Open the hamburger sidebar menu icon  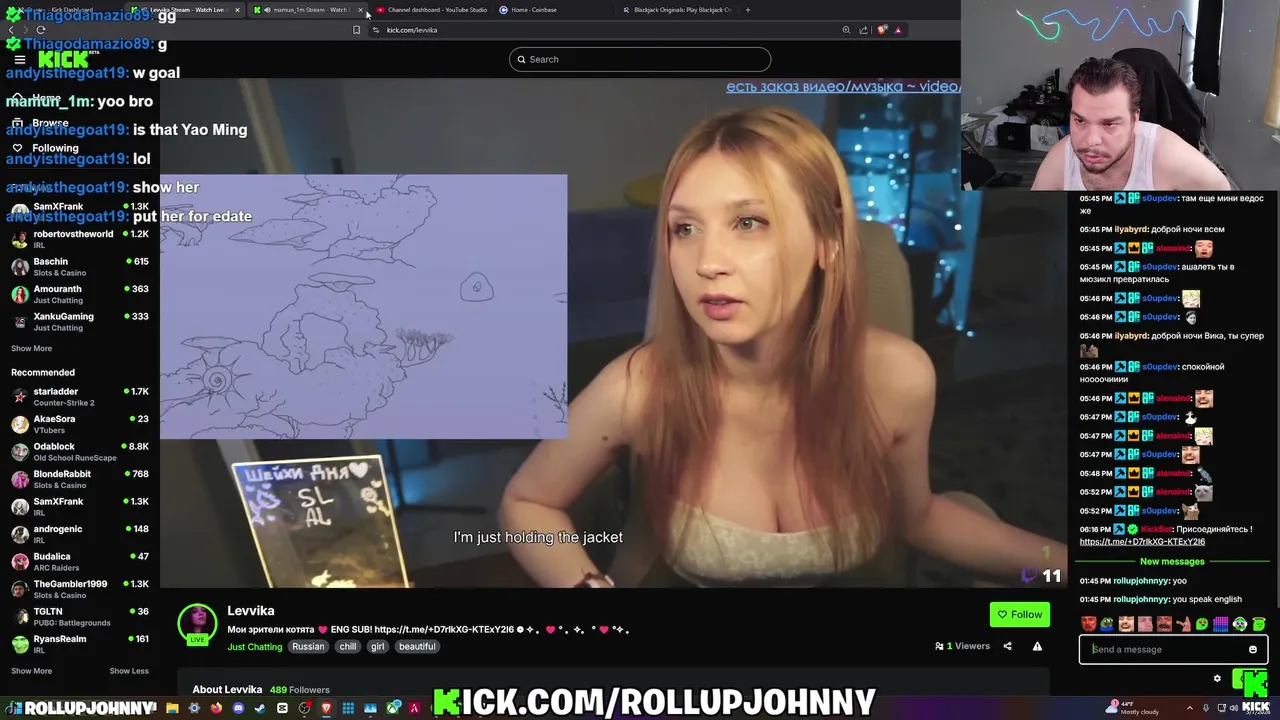coord(19,60)
